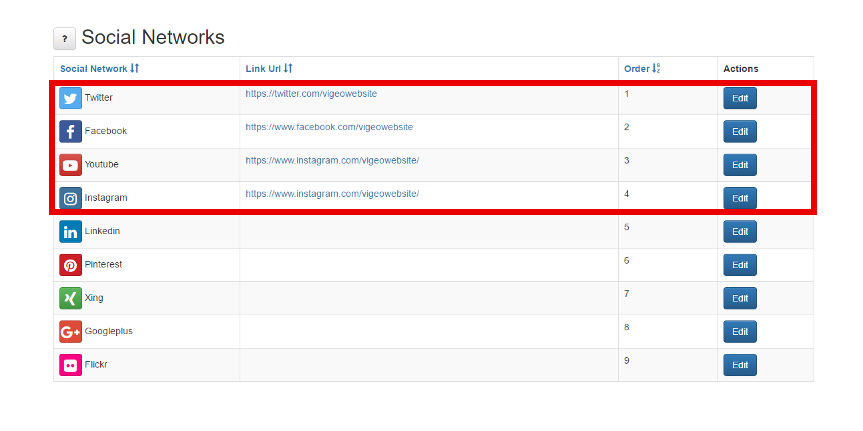Click the Facebook logo icon
Viewport: 863px width, 431px height.
pyautogui.click(x=70, y=132)
